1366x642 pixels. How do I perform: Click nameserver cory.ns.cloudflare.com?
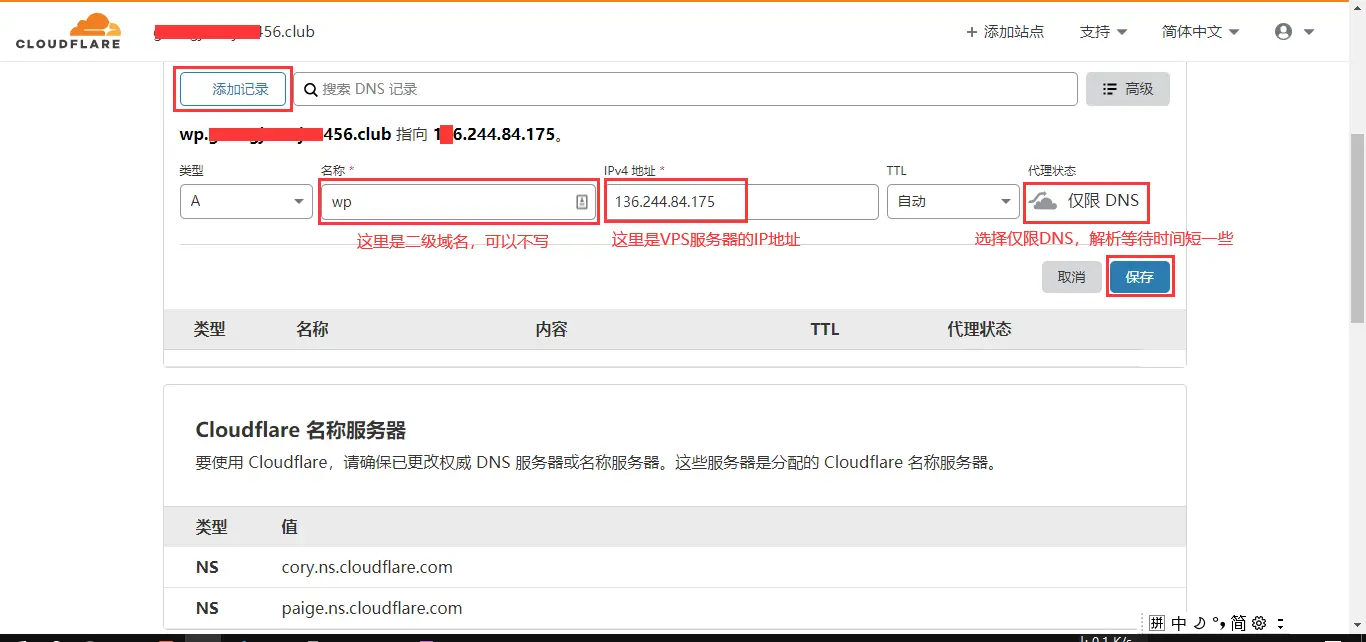click(x=367, y=567)
